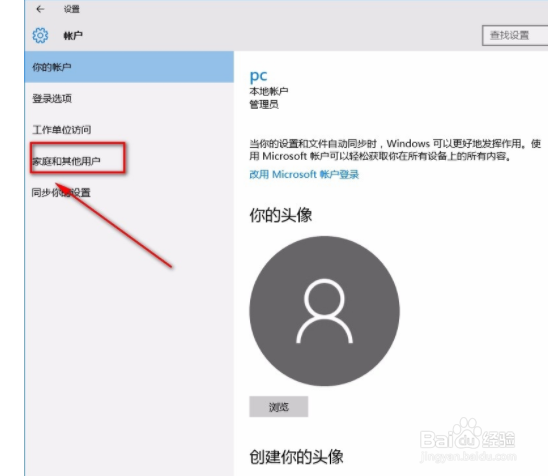Open 登录选项 in the sidebar
The image size is (548, 476).
[x=129, y=99]
